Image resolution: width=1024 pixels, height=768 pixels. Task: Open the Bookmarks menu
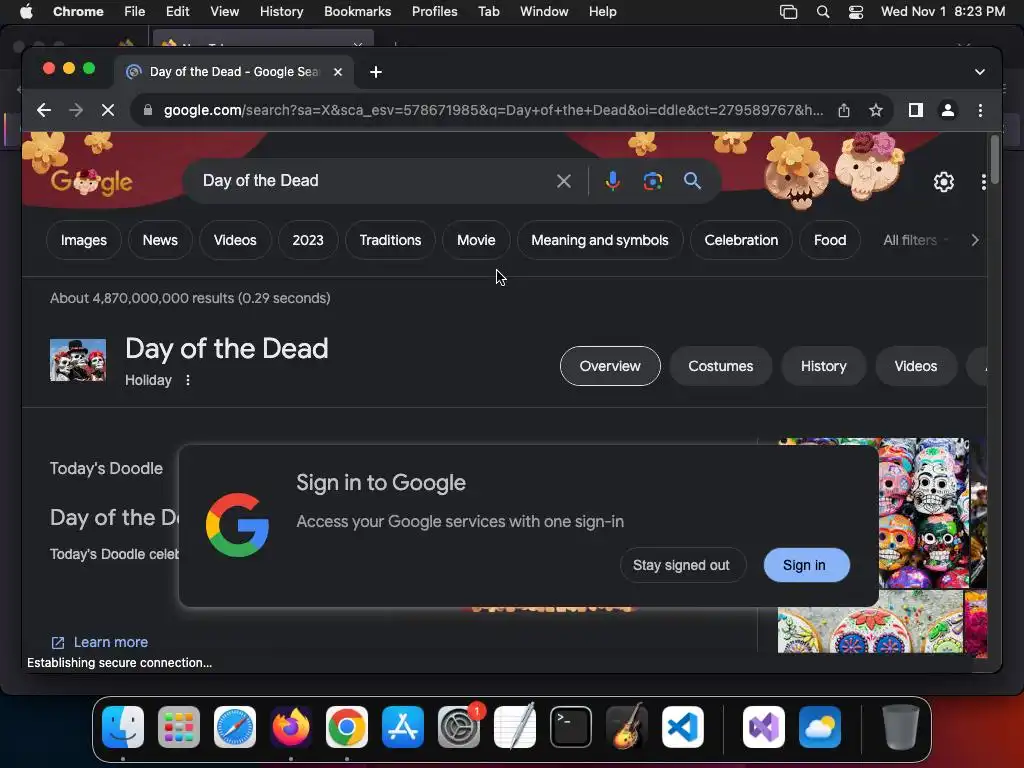pos(357,12)
